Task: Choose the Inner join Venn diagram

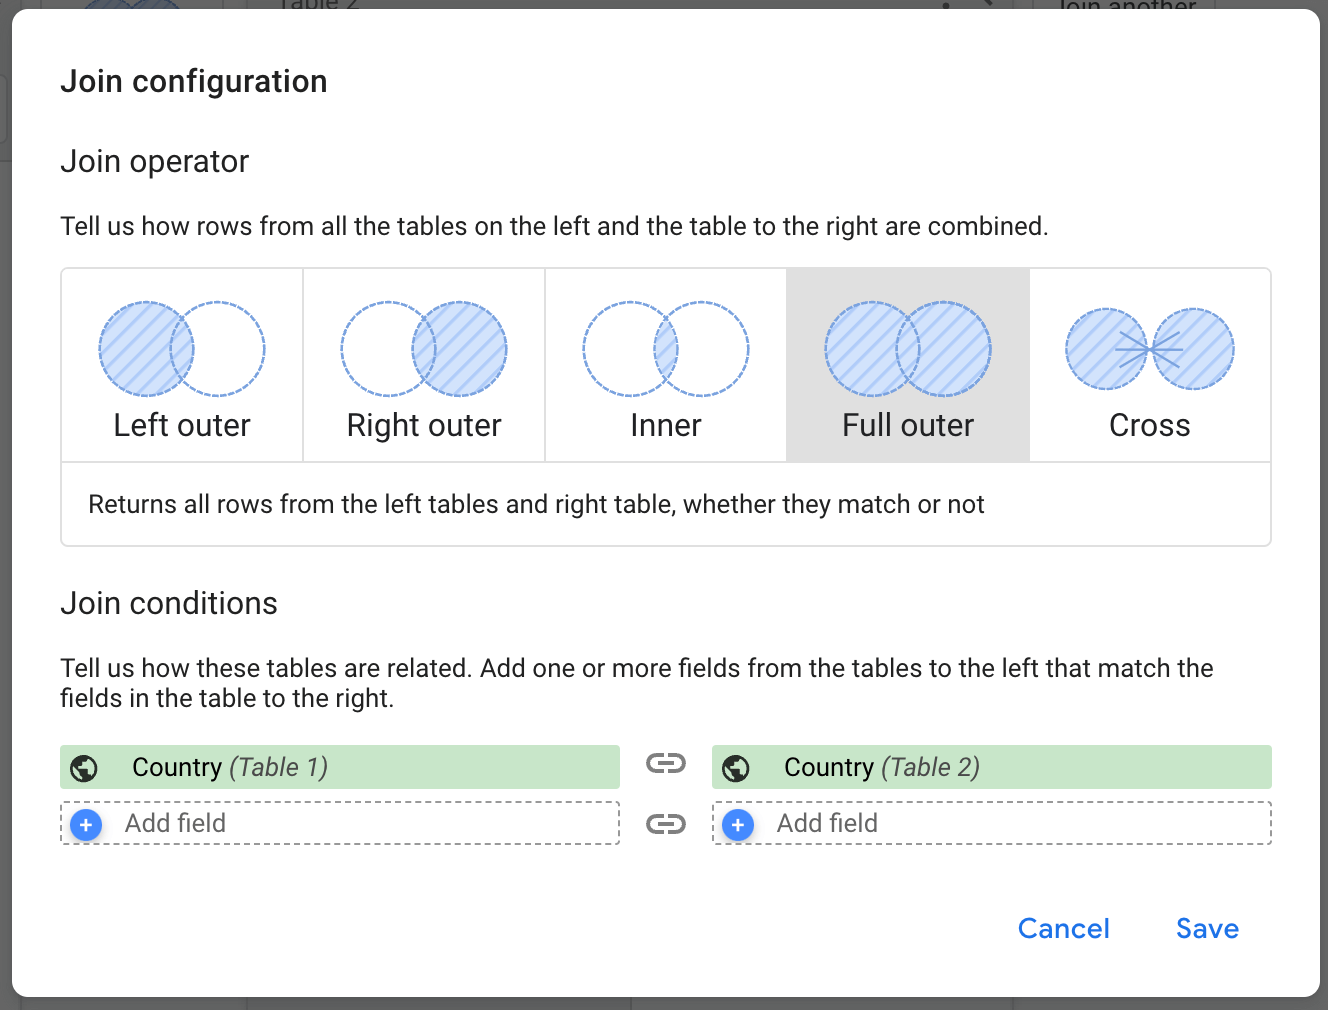Action: (x=666, y=349)
